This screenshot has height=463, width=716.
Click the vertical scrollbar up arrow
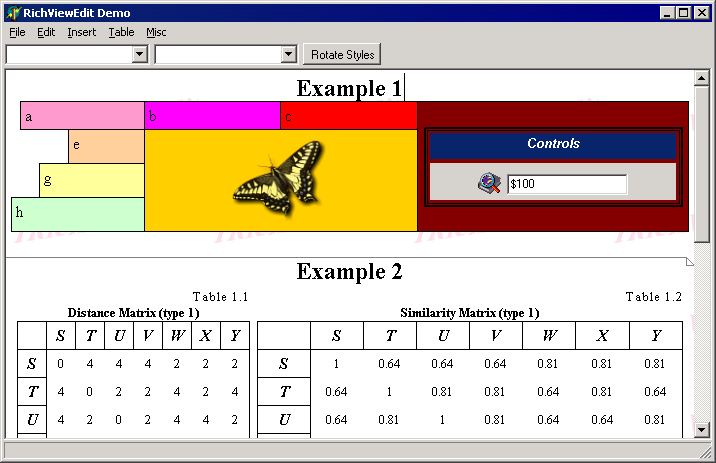click(702, 78)
